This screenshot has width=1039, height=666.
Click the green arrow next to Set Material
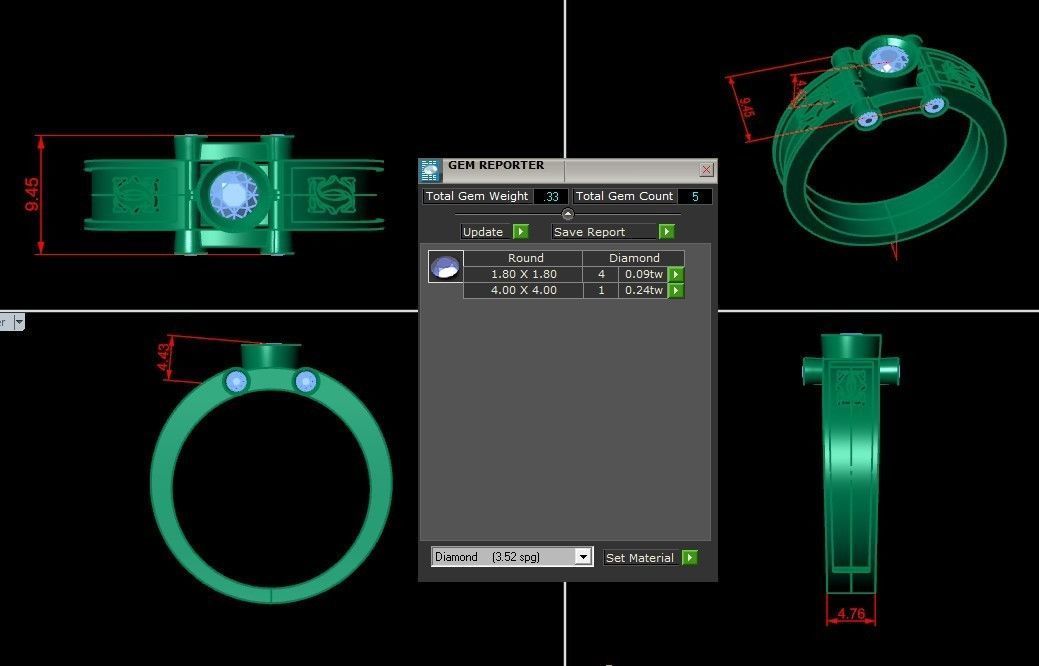click(690, 557)
